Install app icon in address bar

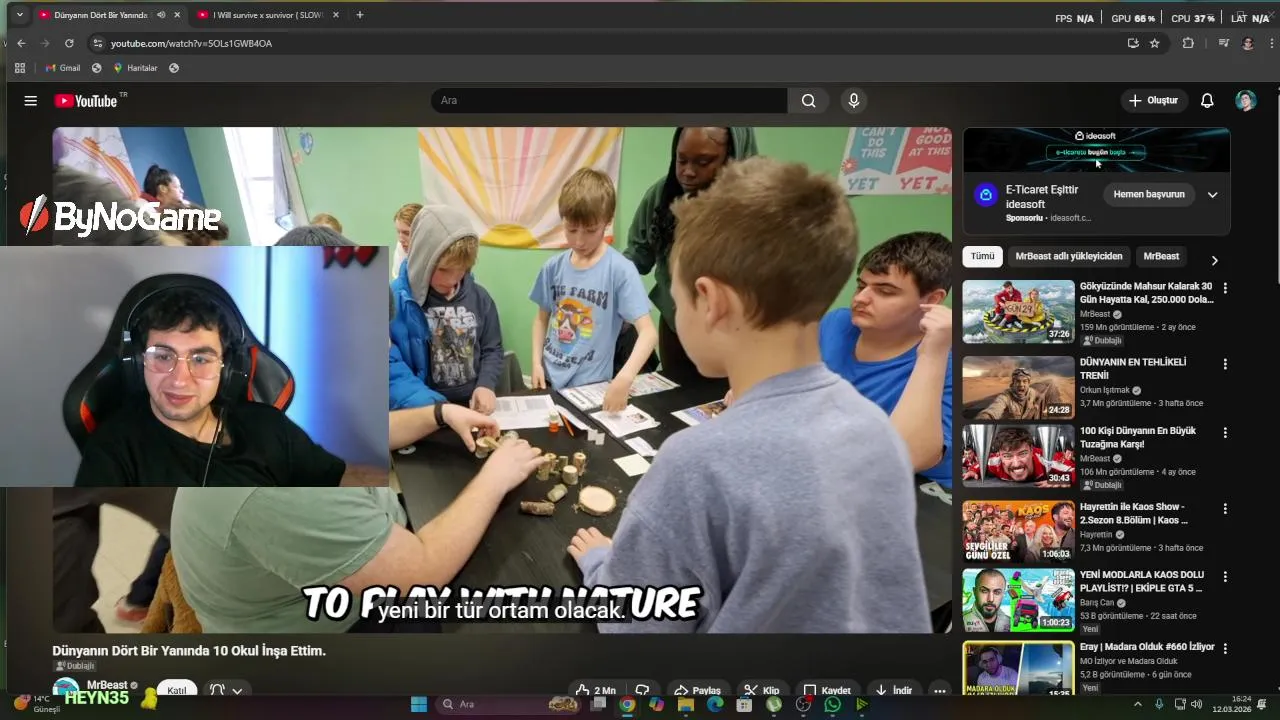[x=1133, y=43]
